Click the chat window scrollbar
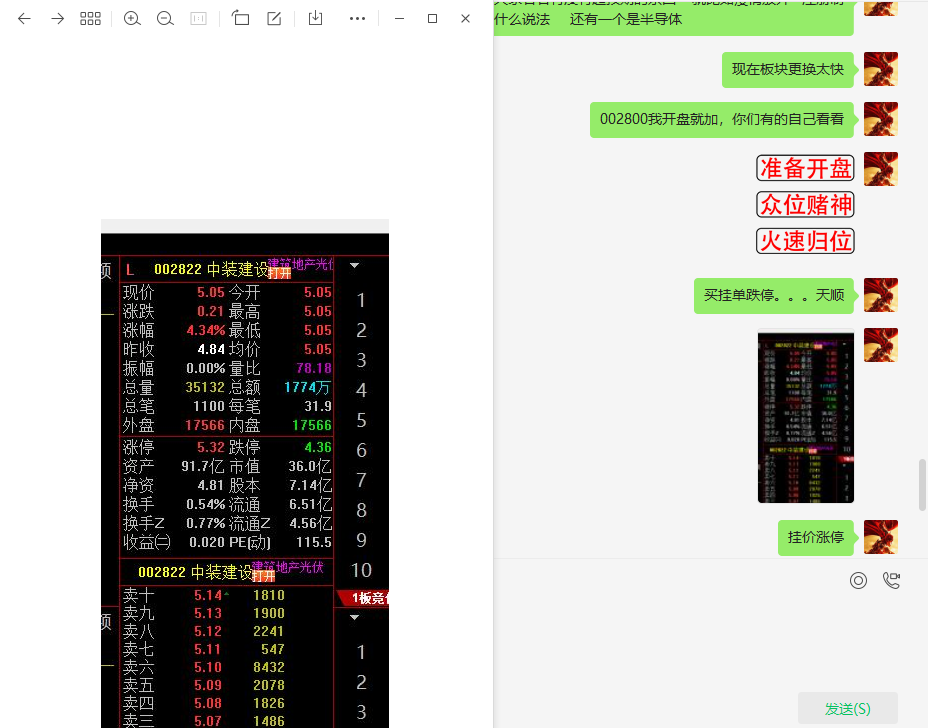Screen dimensions: 928x728 [x=922, y=484]
